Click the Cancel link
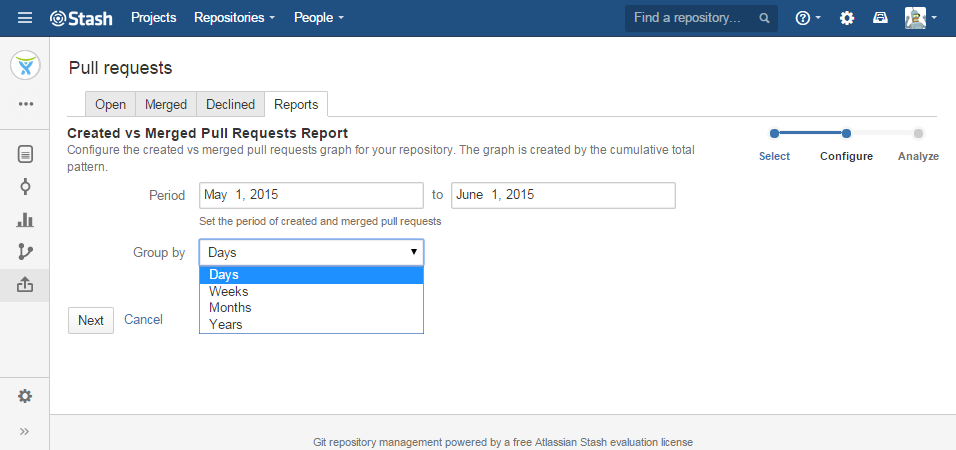Screen dimensions: 956x450 tap(143, 320)
